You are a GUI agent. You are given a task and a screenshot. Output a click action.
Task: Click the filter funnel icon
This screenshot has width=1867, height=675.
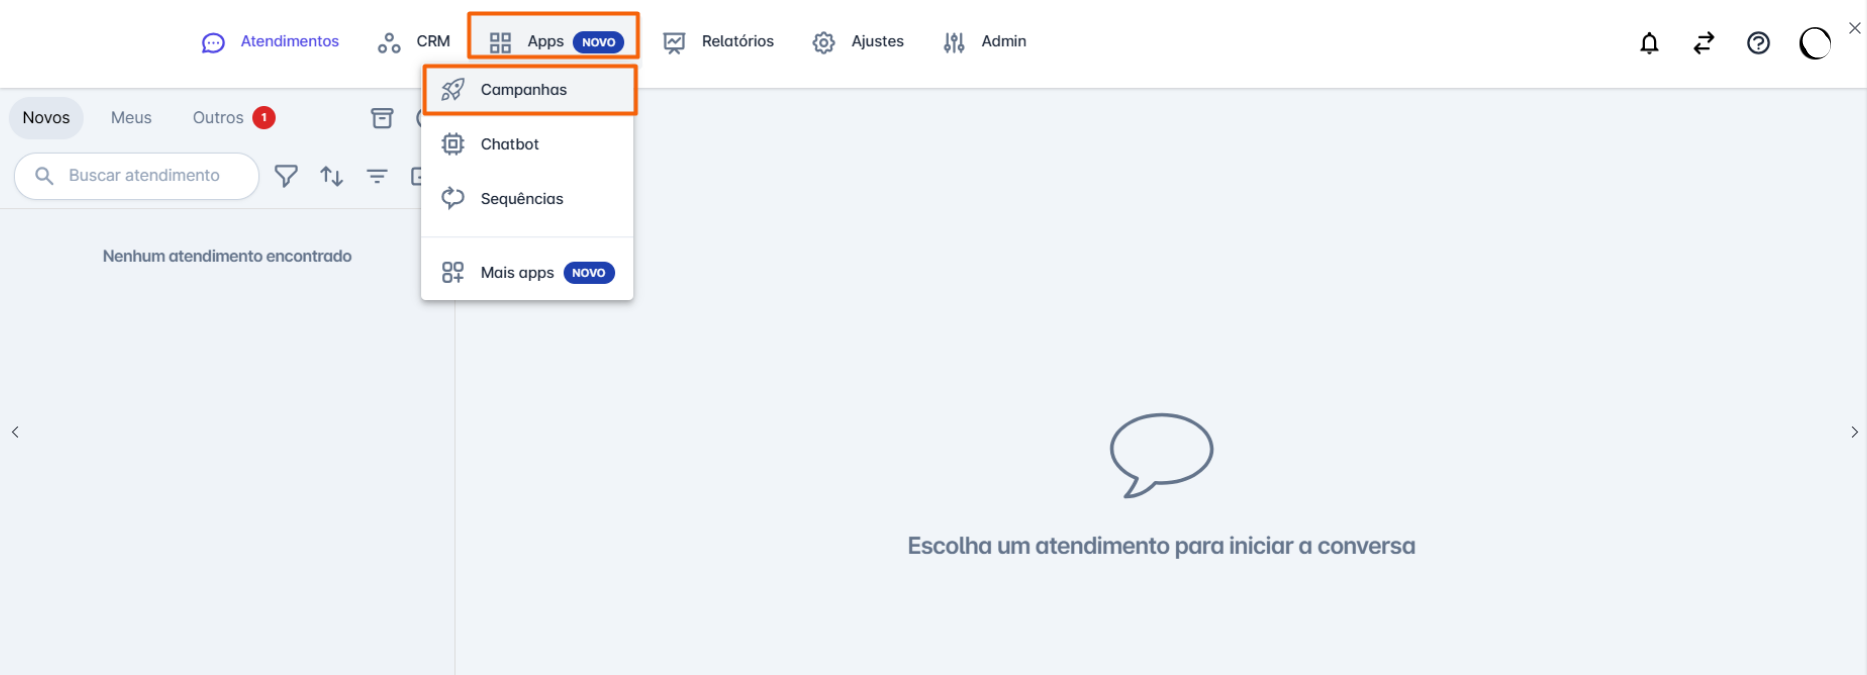(286, 176)
